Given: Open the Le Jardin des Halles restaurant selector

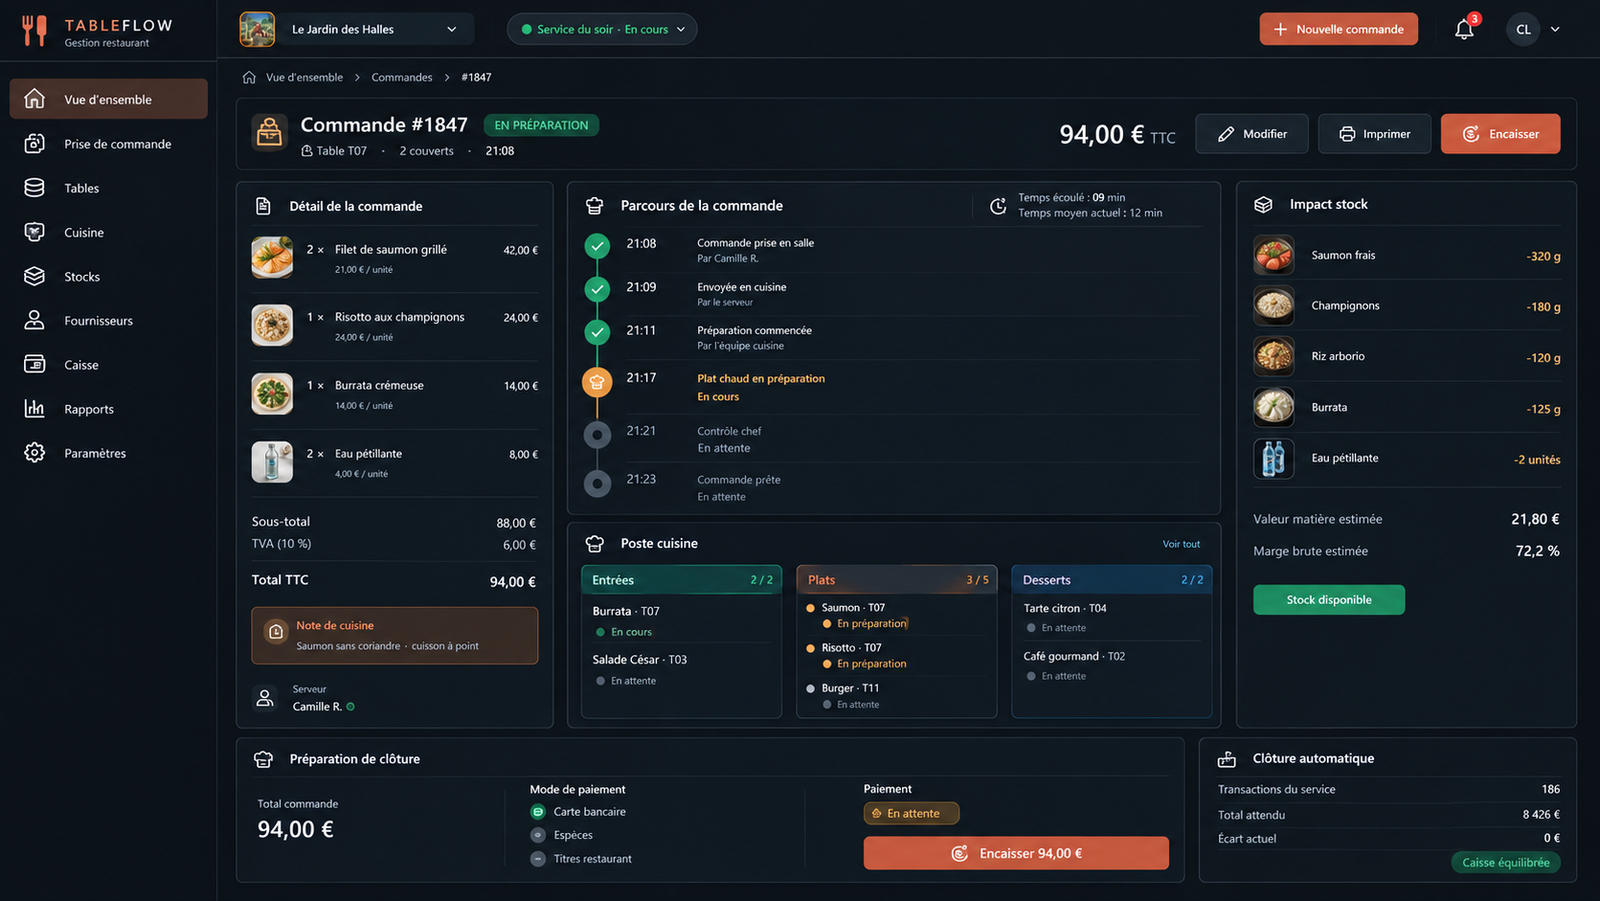Looking at the screenshot, I should click(355, 29).
